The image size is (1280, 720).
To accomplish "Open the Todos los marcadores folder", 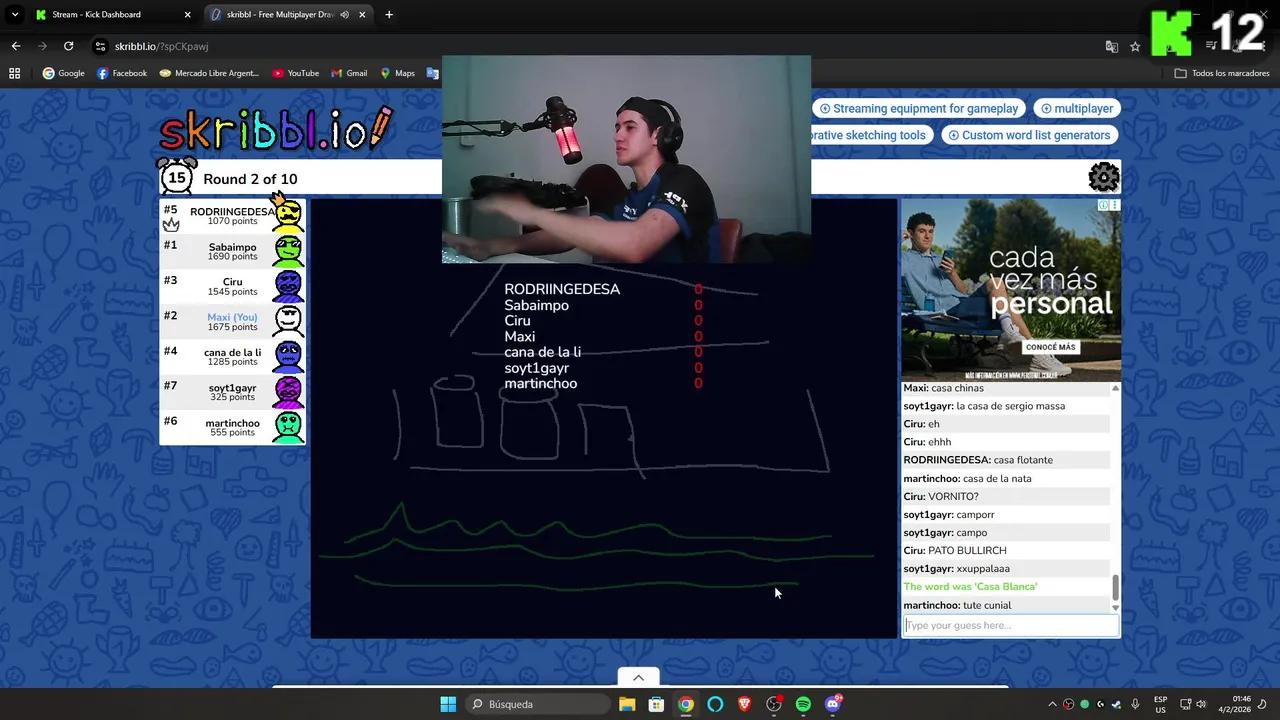I will [1222, 72].
